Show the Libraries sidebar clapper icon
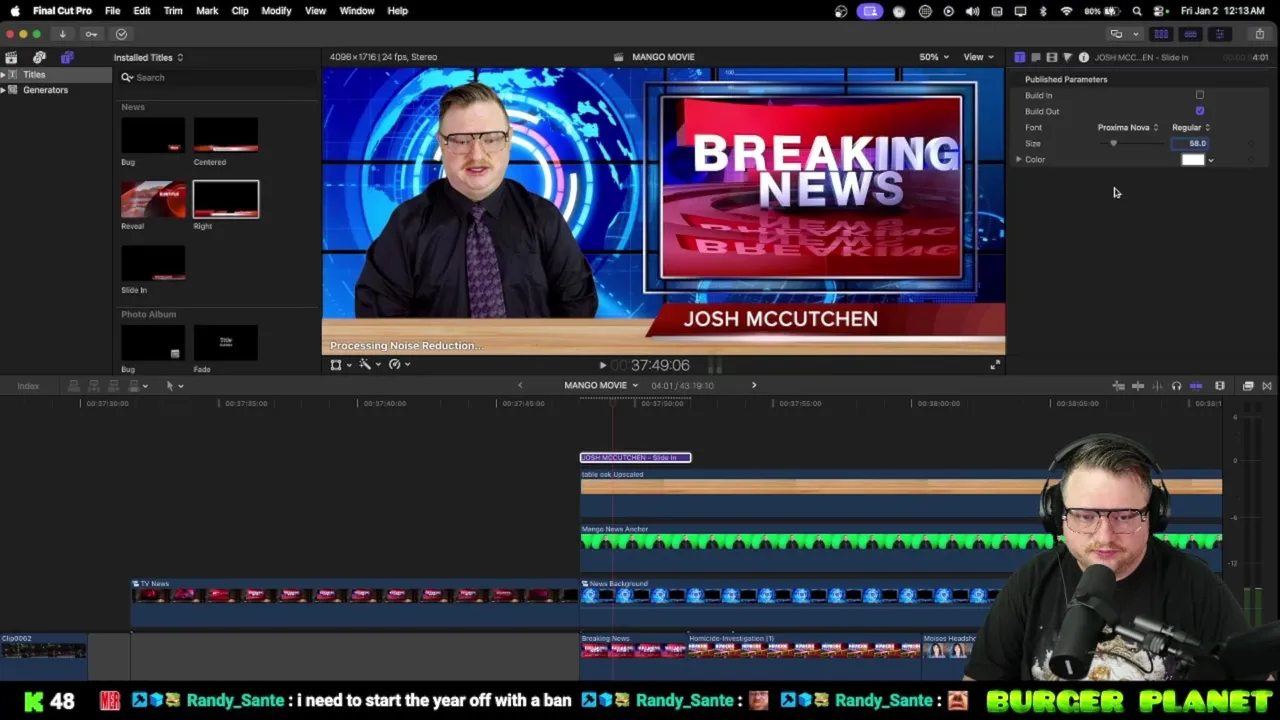This screenshot has width=1280, height=720. coord(11,57)
